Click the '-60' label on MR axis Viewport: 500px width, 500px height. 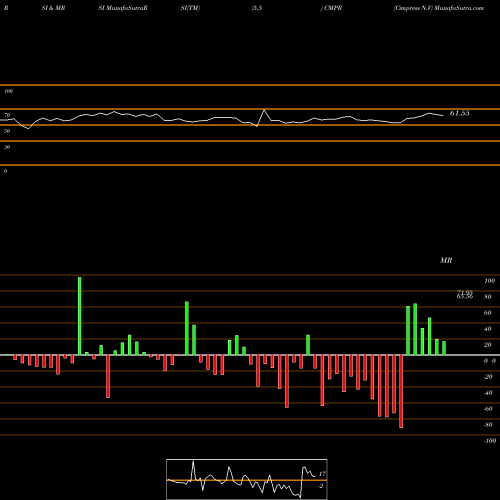pos(488,409)
